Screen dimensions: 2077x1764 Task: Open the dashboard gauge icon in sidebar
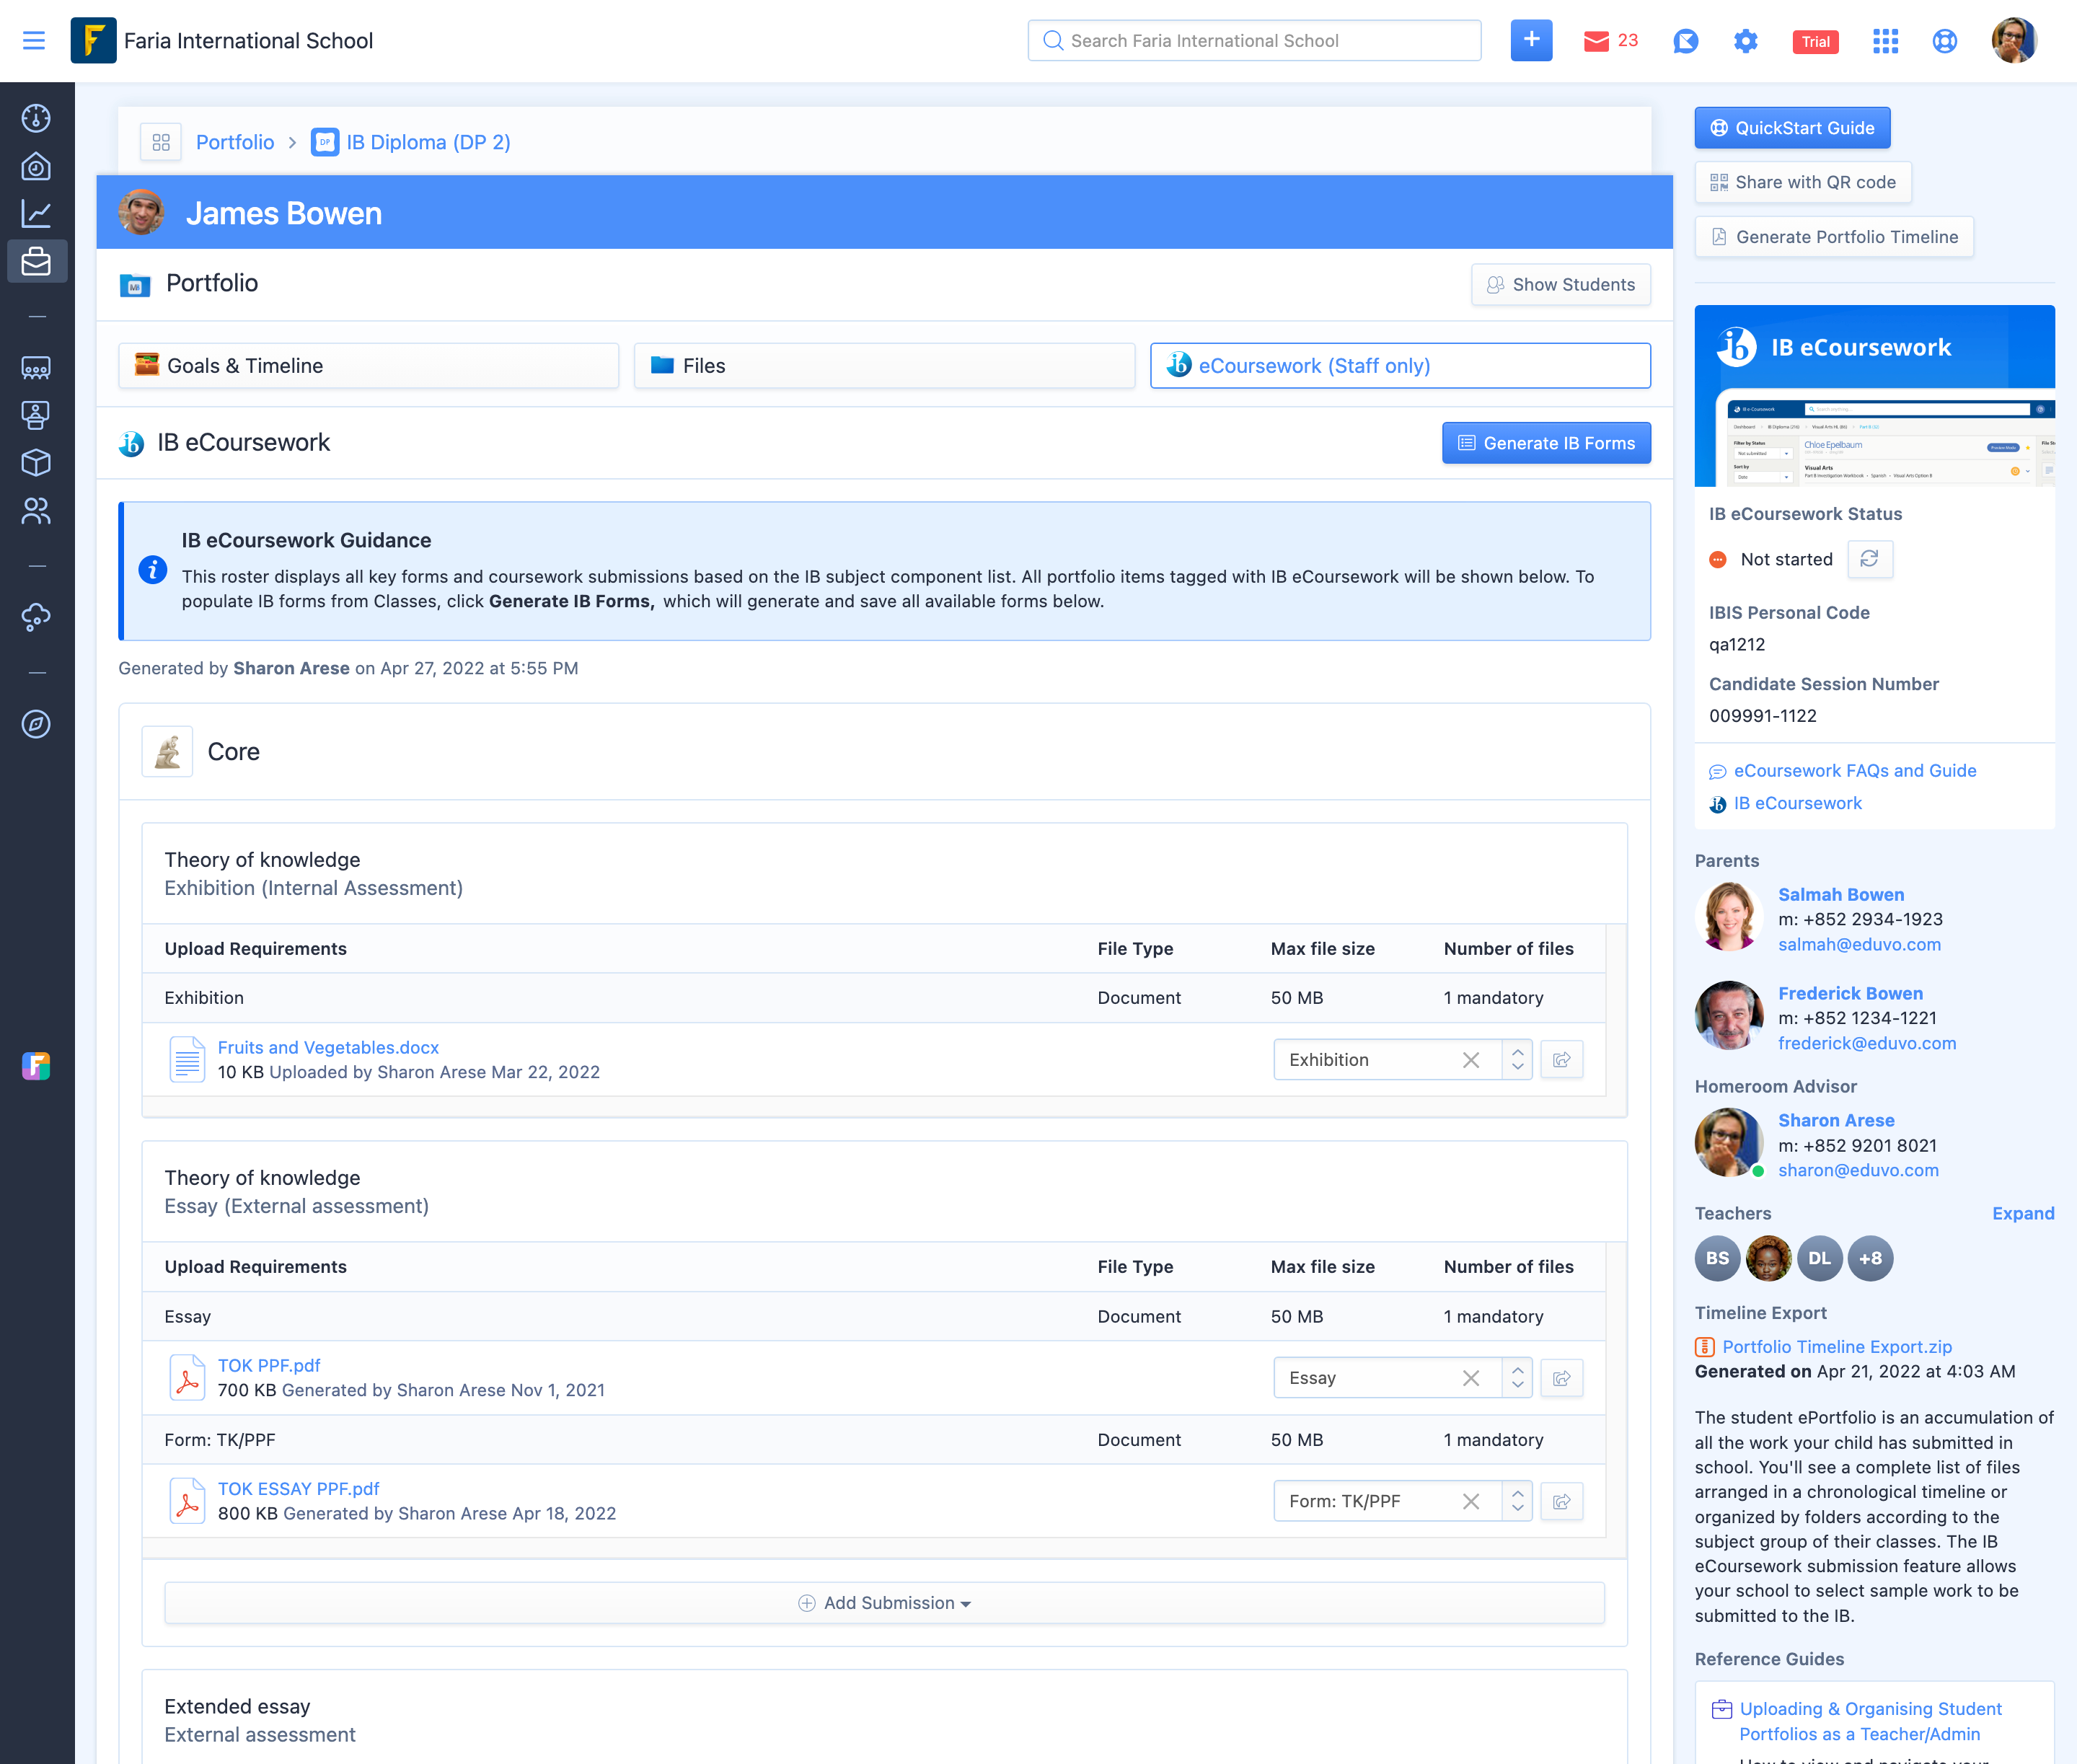point(36,118)
